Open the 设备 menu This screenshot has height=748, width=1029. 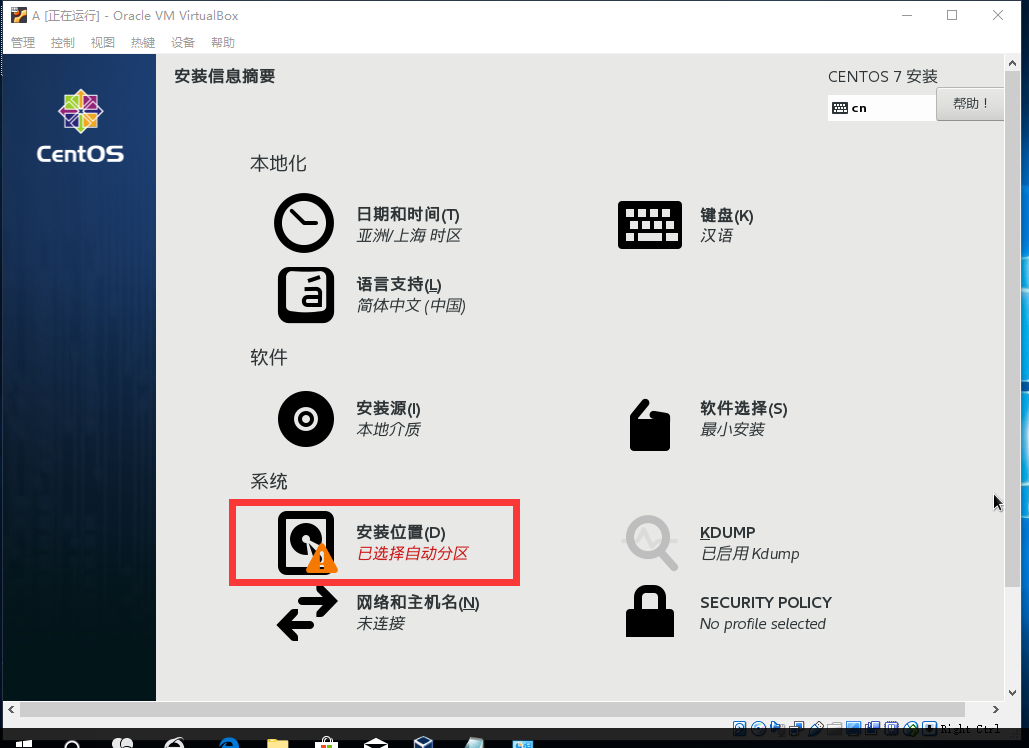point(183,43)
